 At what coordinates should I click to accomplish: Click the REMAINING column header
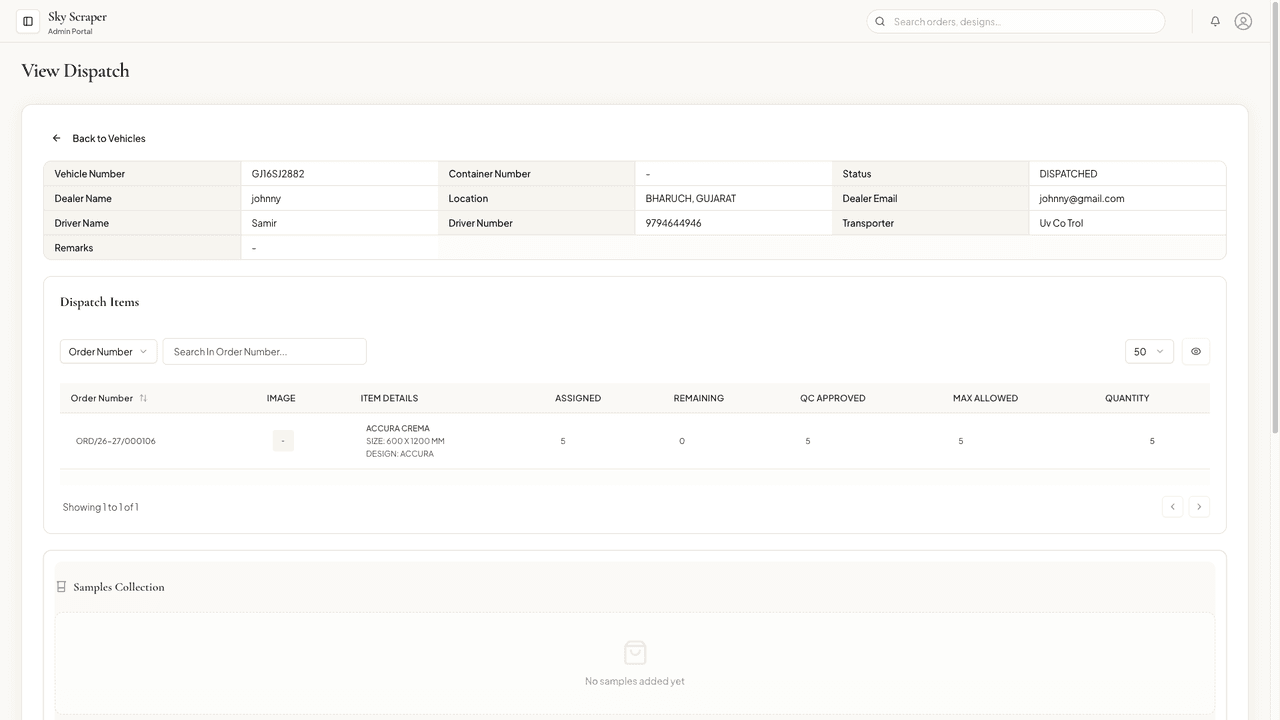pos(699,398)
